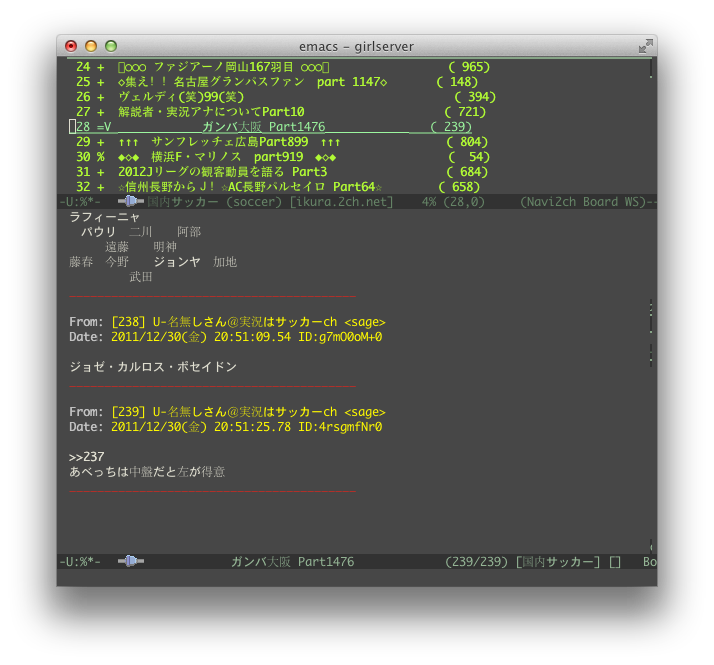Click [国内サッカー] in bottom mode line
The image size is (714, 665).
click(x=558, y=562)
